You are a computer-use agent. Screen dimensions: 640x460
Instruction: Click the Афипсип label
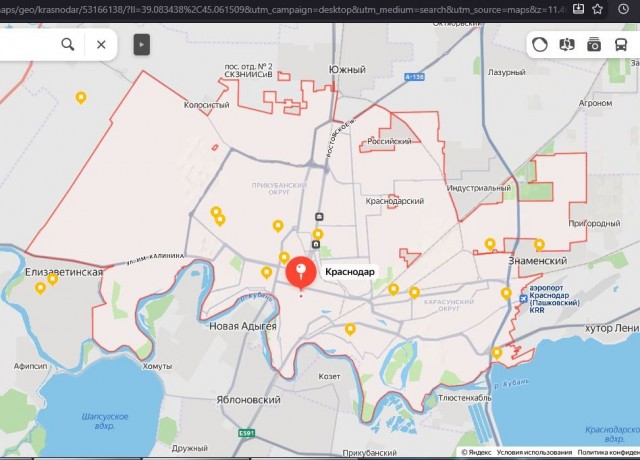pyautogui.click(x=31, y=366)
